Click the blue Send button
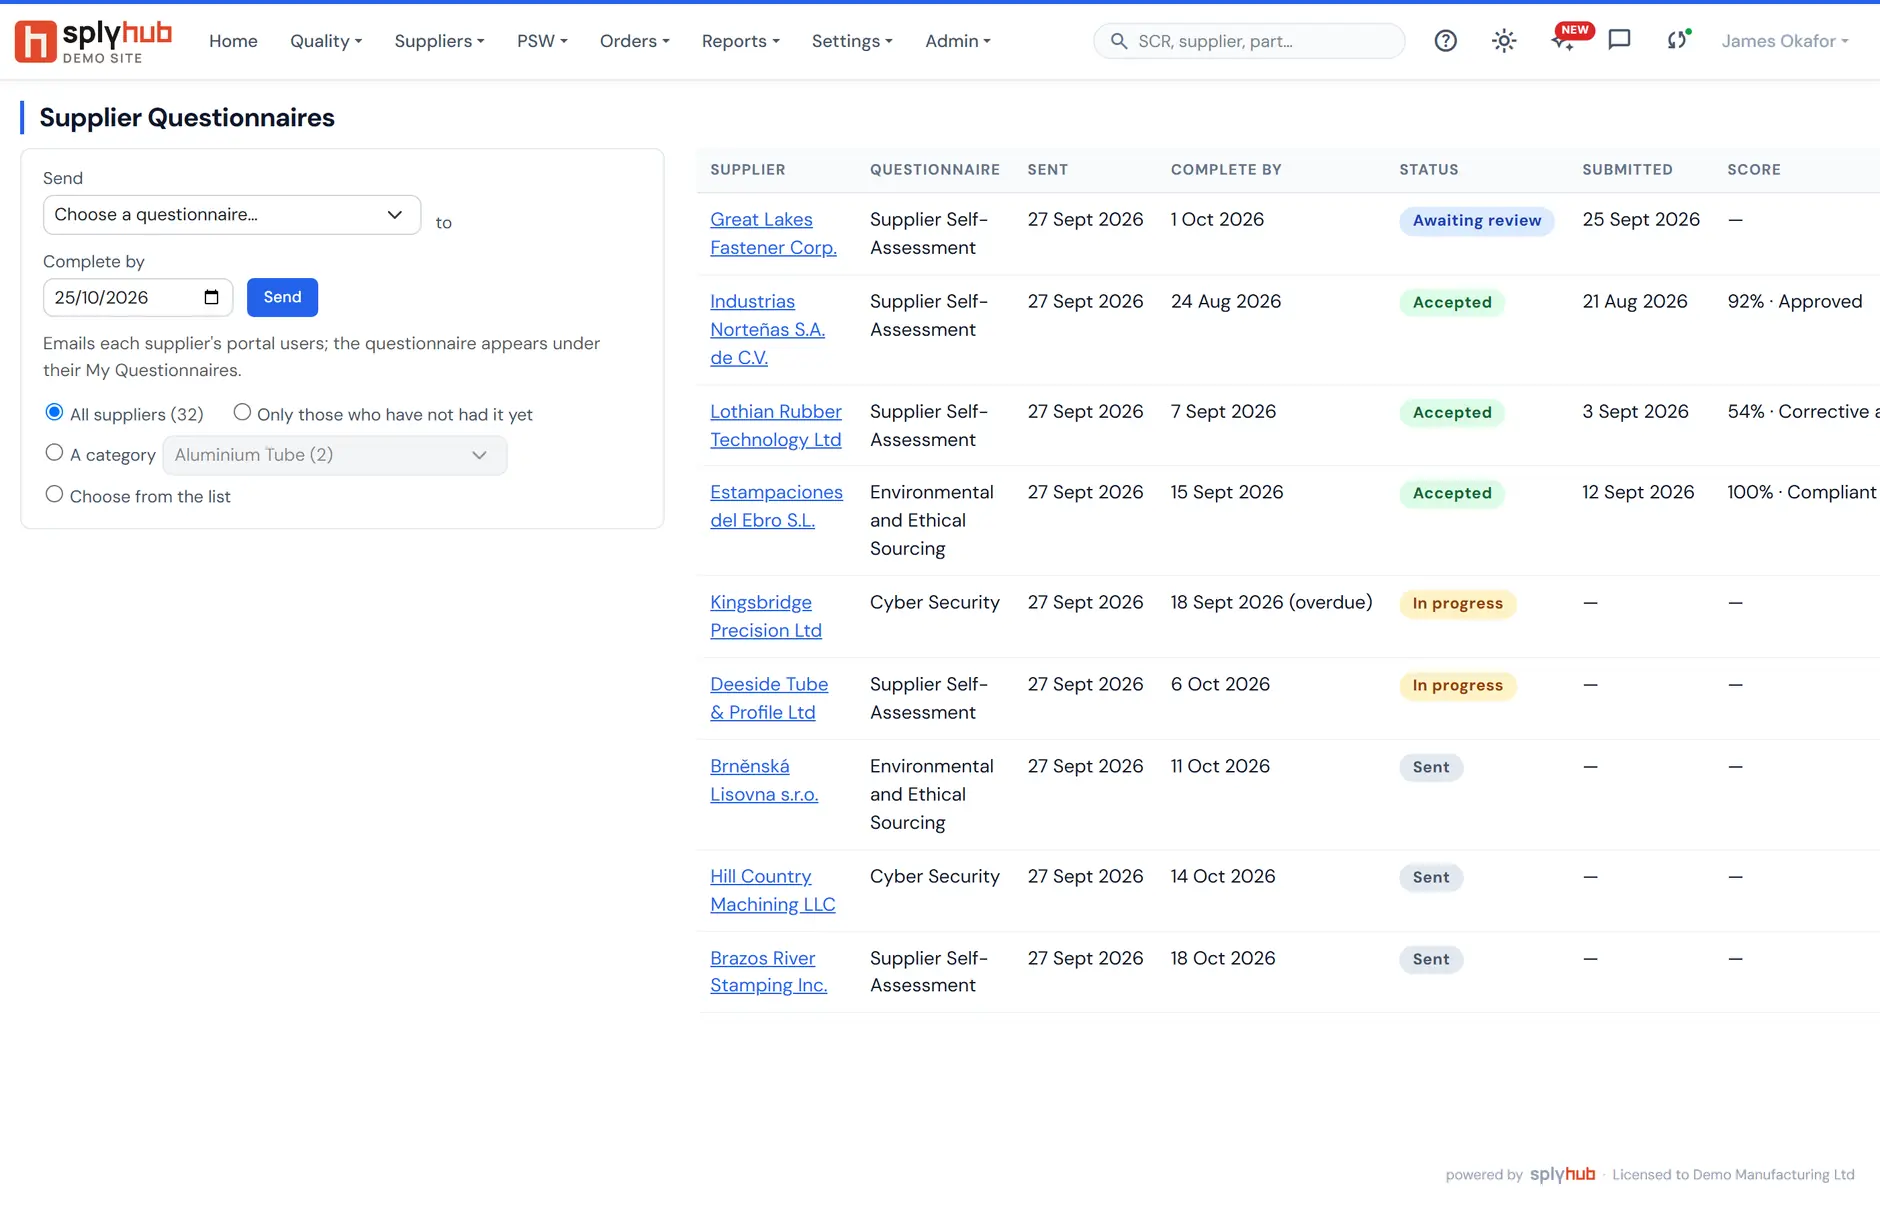 click(282, 297)
